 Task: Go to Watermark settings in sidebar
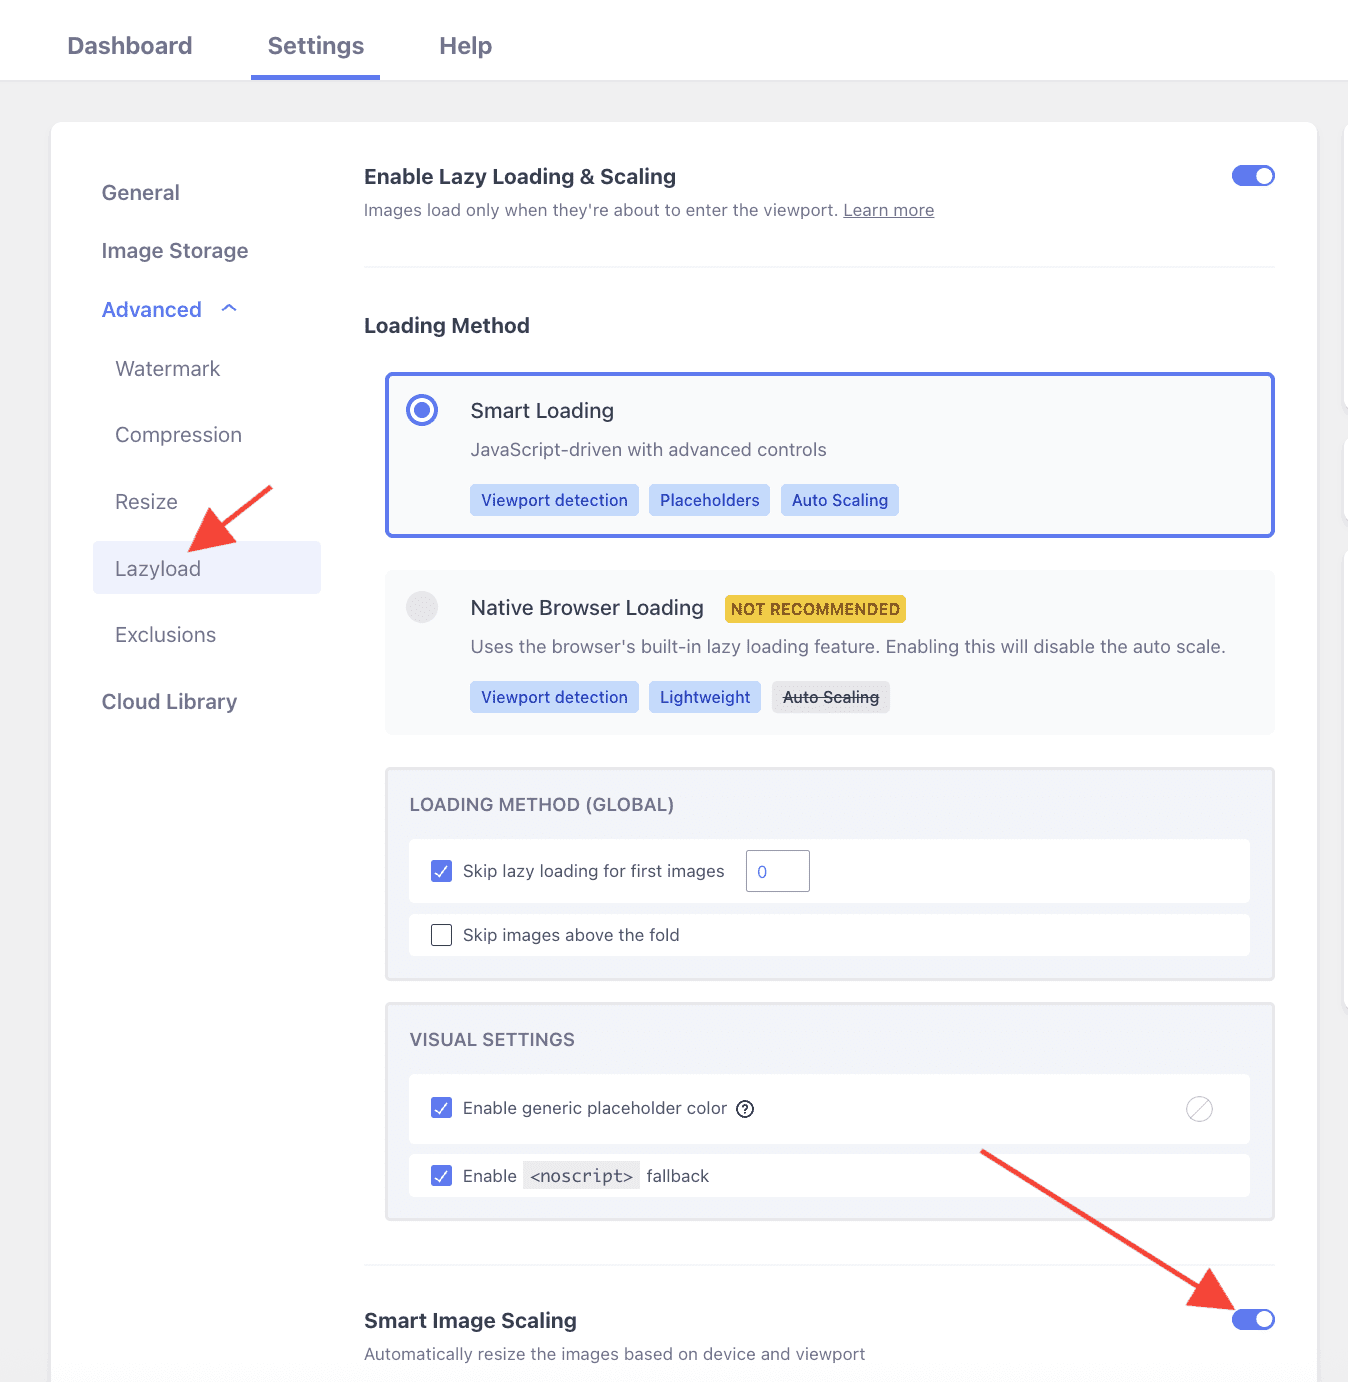coord(167,369)
